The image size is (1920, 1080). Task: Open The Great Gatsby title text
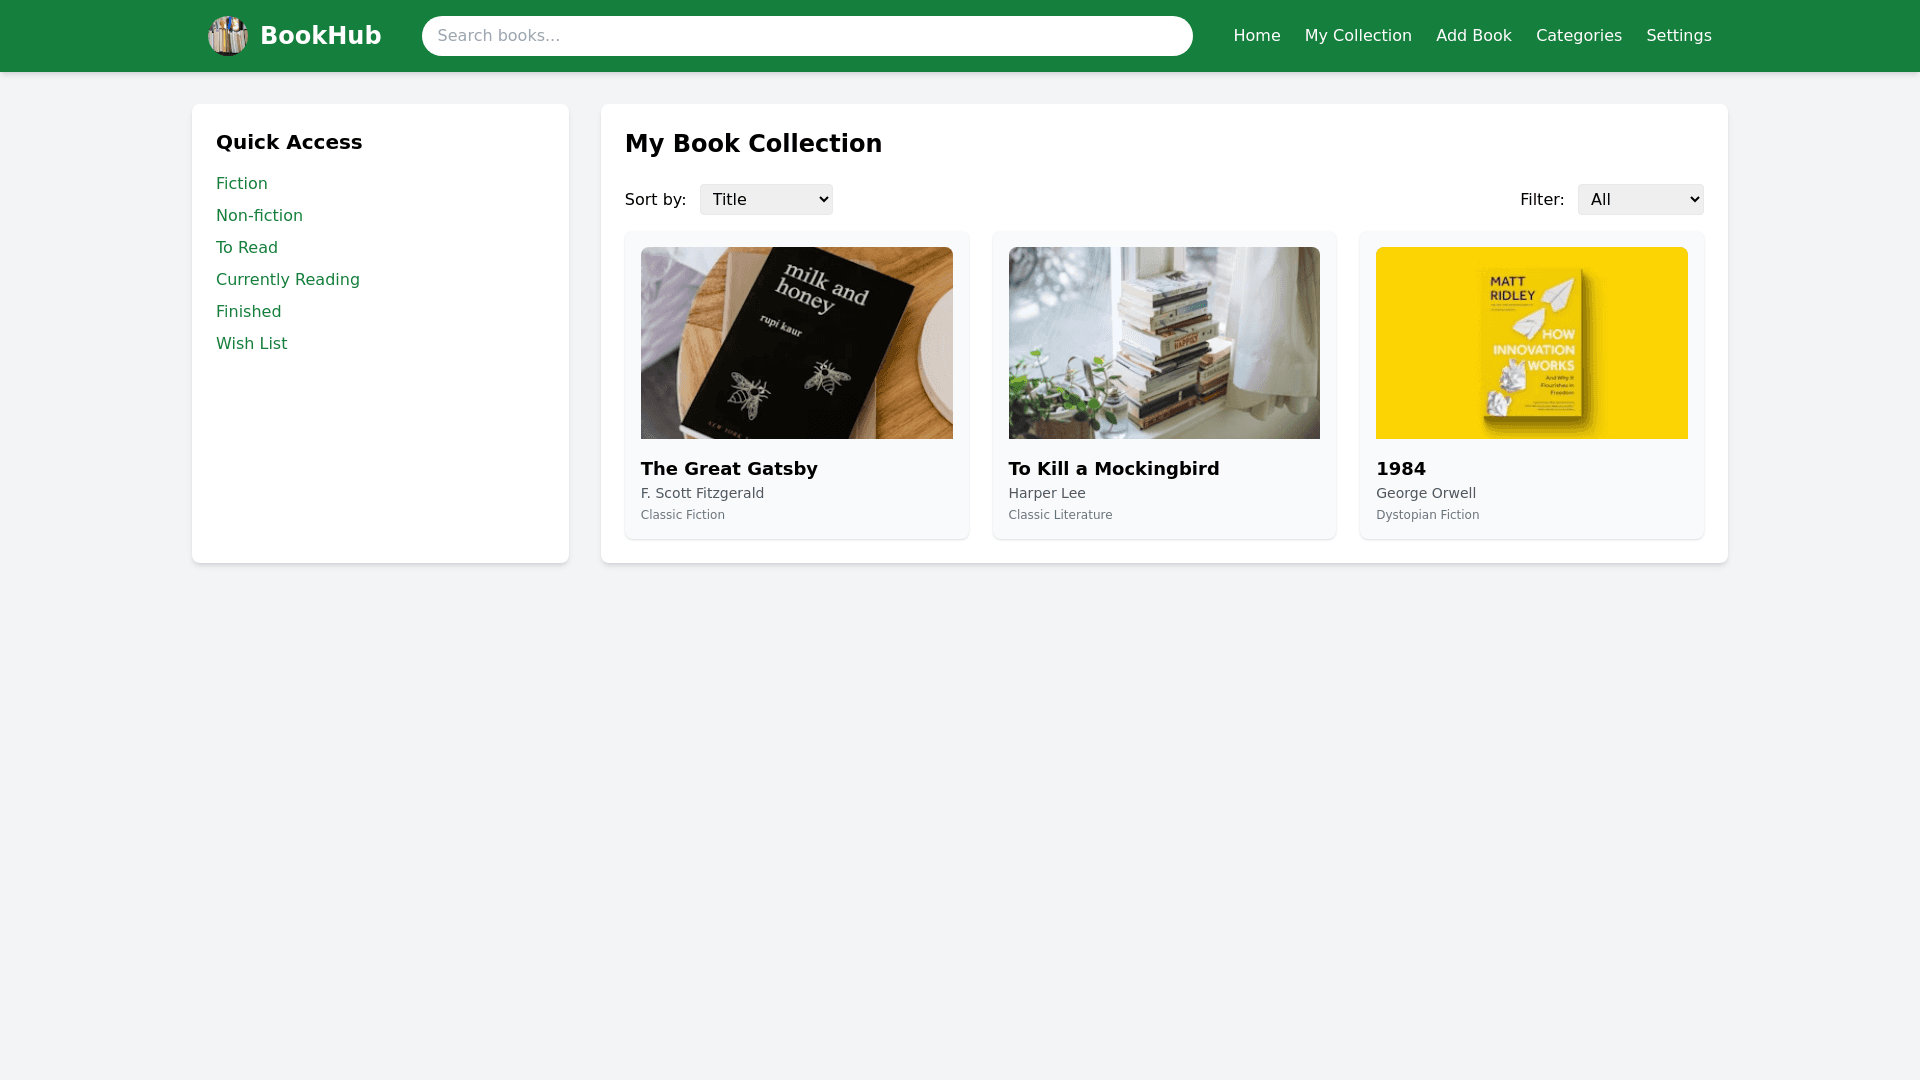729,469
